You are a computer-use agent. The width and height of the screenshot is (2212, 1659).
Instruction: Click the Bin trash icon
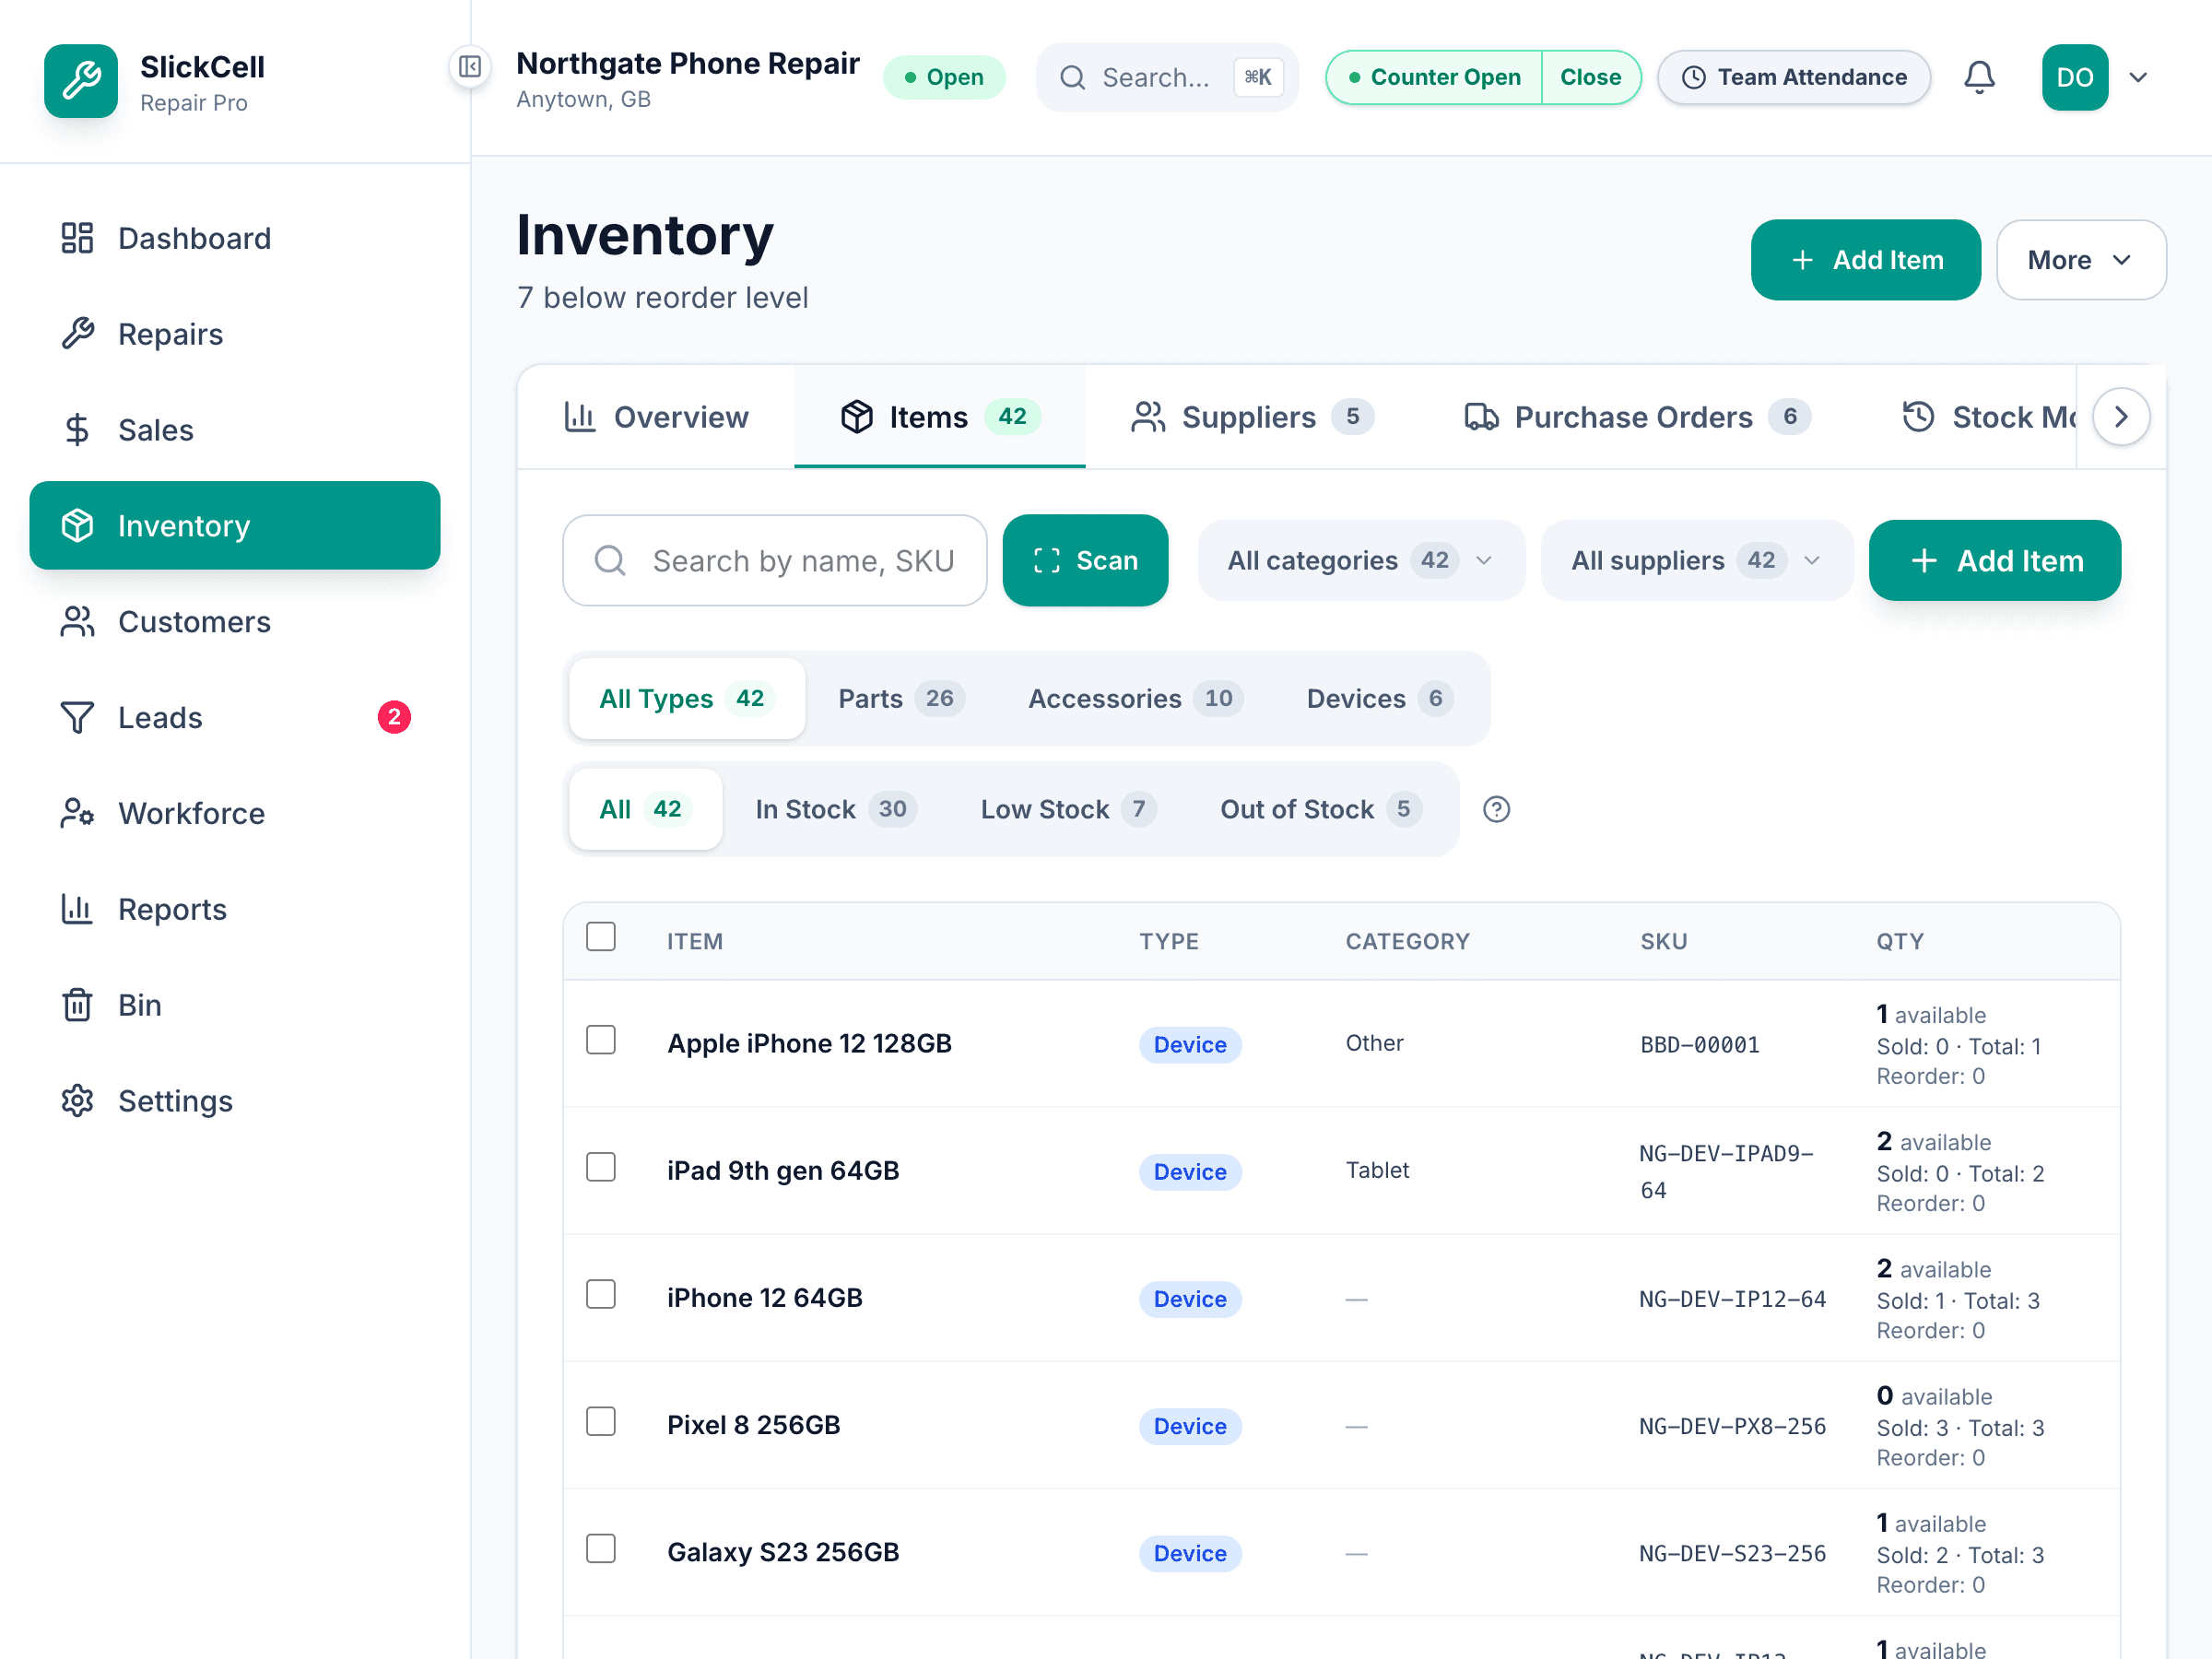[x=77, y=1005]
